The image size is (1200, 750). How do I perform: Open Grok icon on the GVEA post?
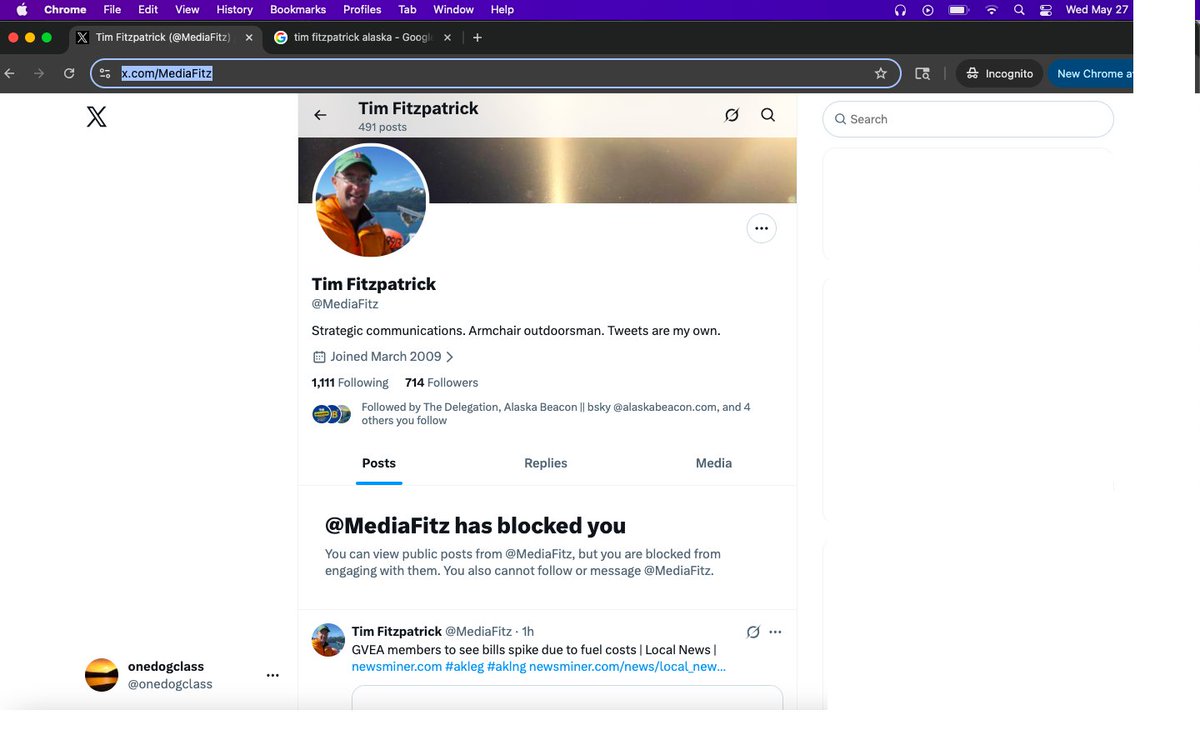click(753, 632)
